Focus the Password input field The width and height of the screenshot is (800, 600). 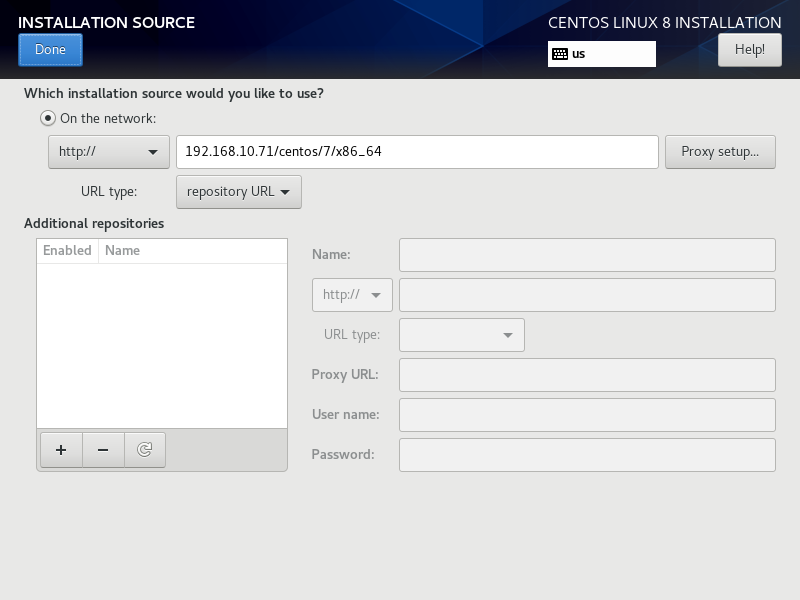tap(587, 455)
